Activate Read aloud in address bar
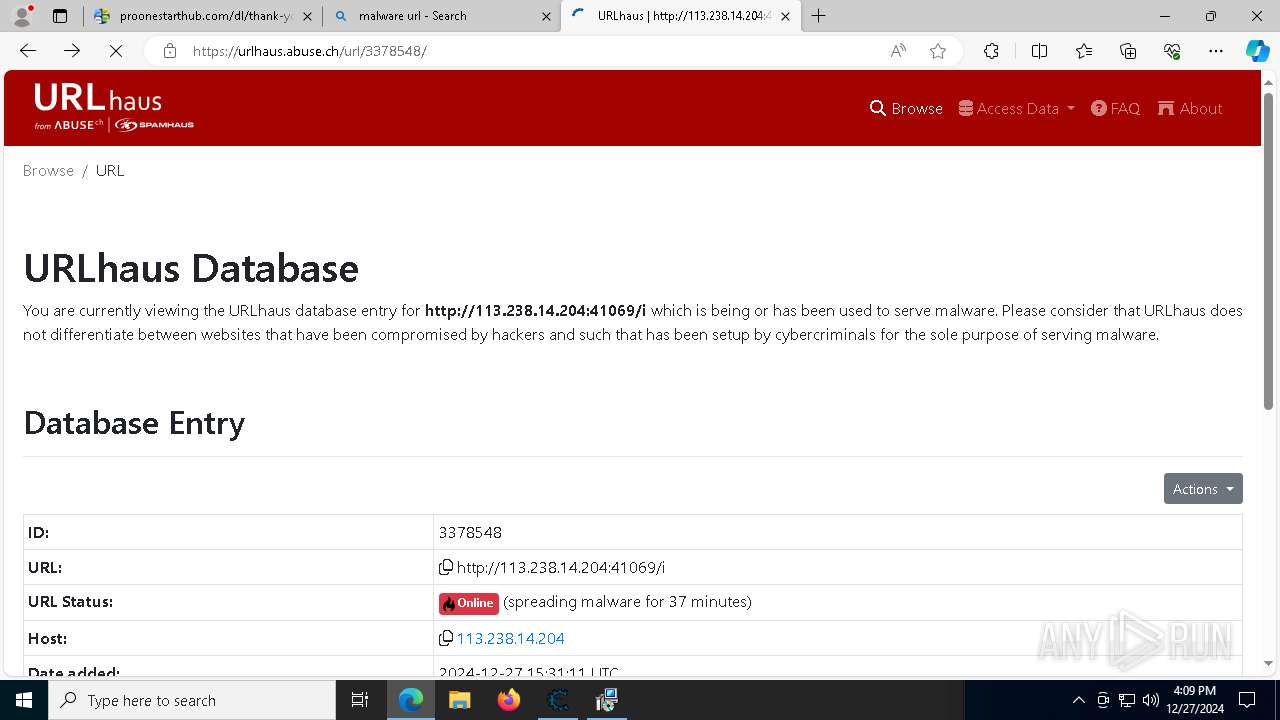 pyautogui.click(x=898, y=51)
